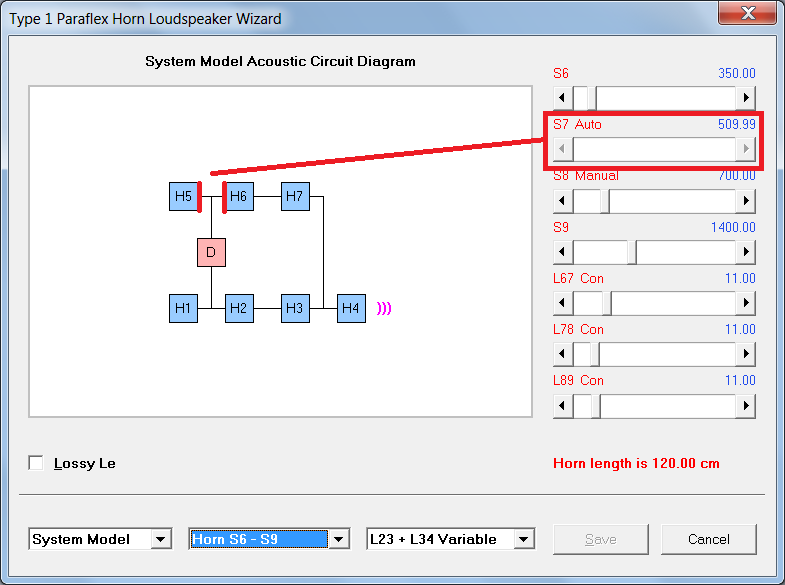Screen dimensions: 785x585
Task: Decrease S6 with left arrow
Action: 563,98
